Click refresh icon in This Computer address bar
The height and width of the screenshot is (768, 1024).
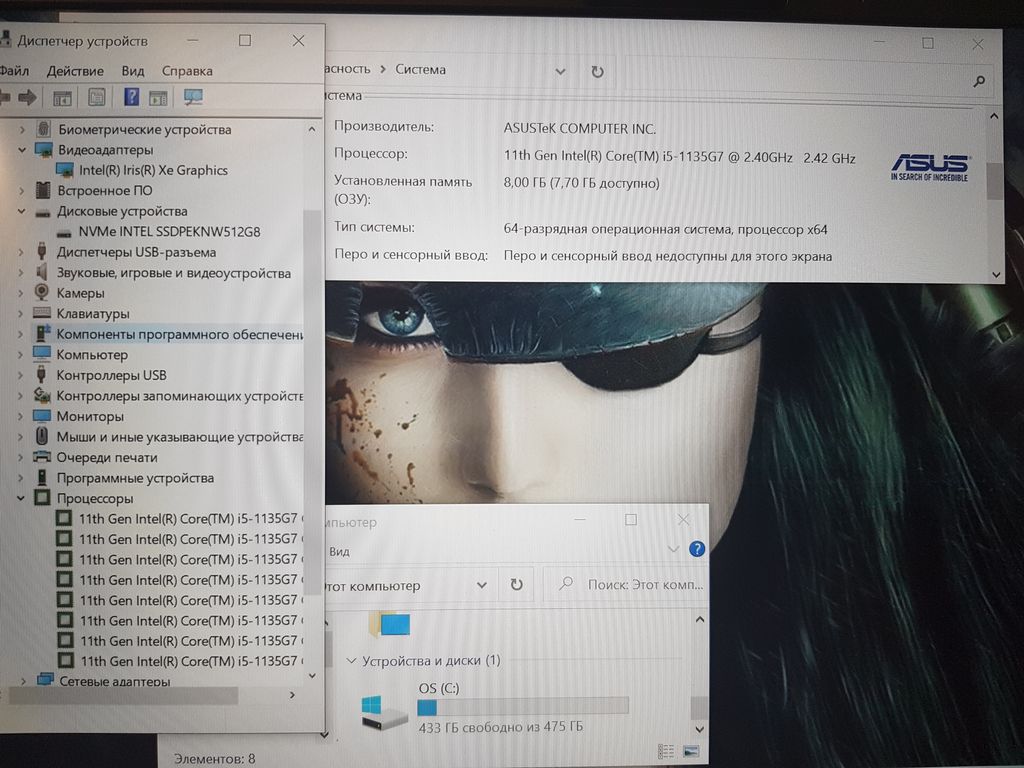click(x=516, y=584)
